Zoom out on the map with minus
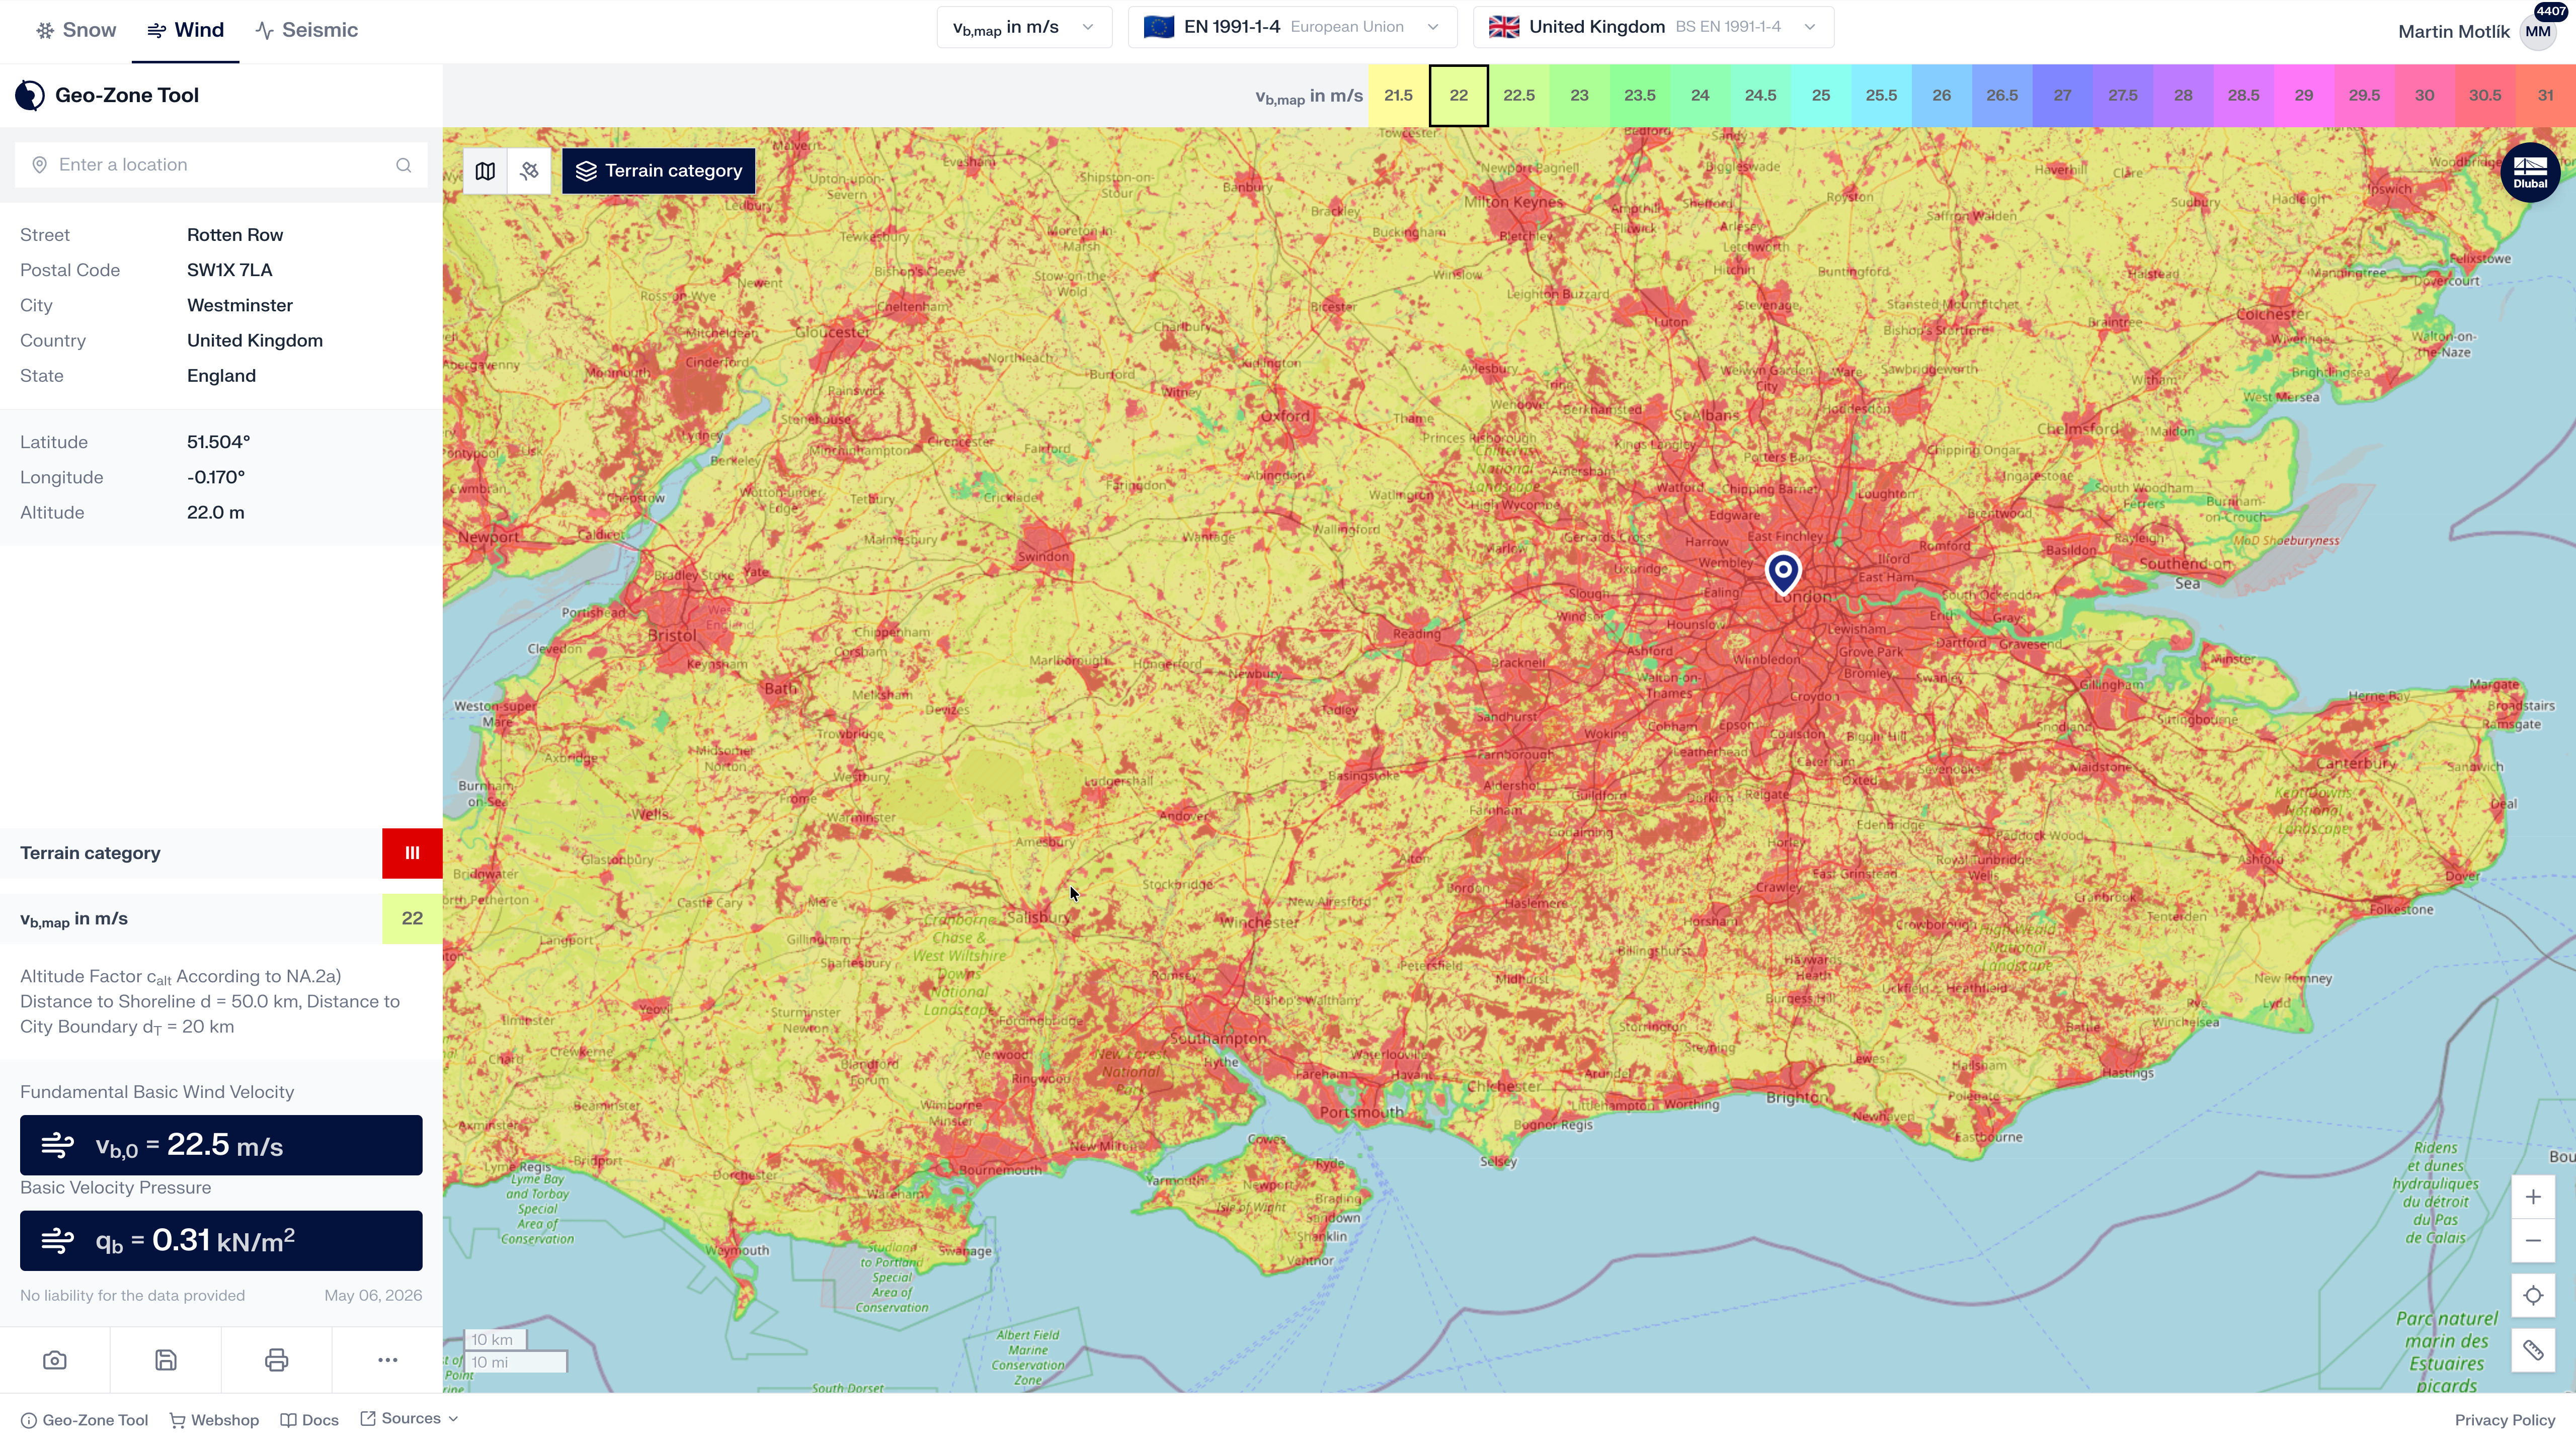This screenshot has width=2576, height=1448. (2532, 1241)
